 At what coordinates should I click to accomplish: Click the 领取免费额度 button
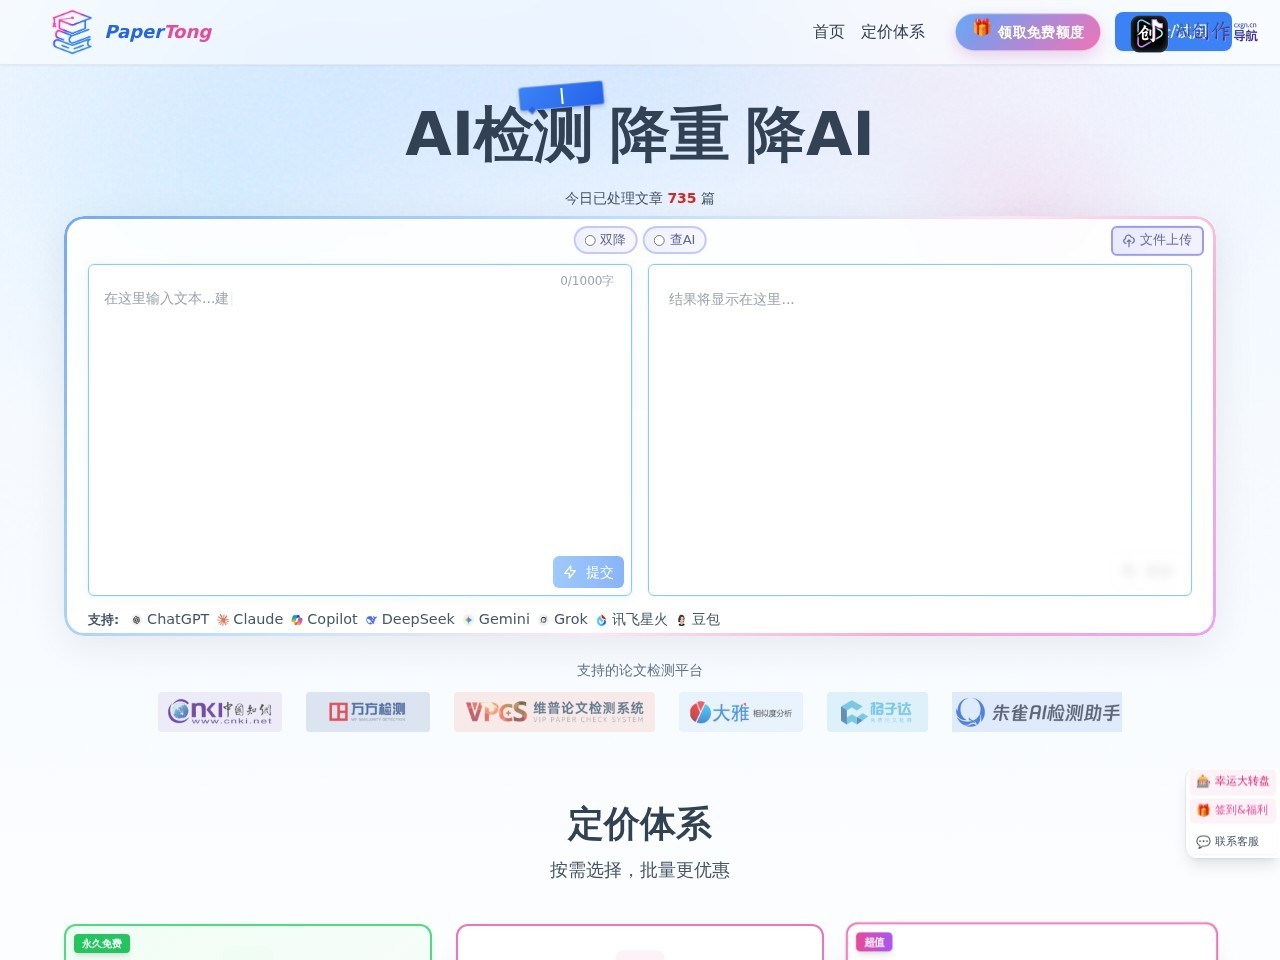(x=1028, y=32)
